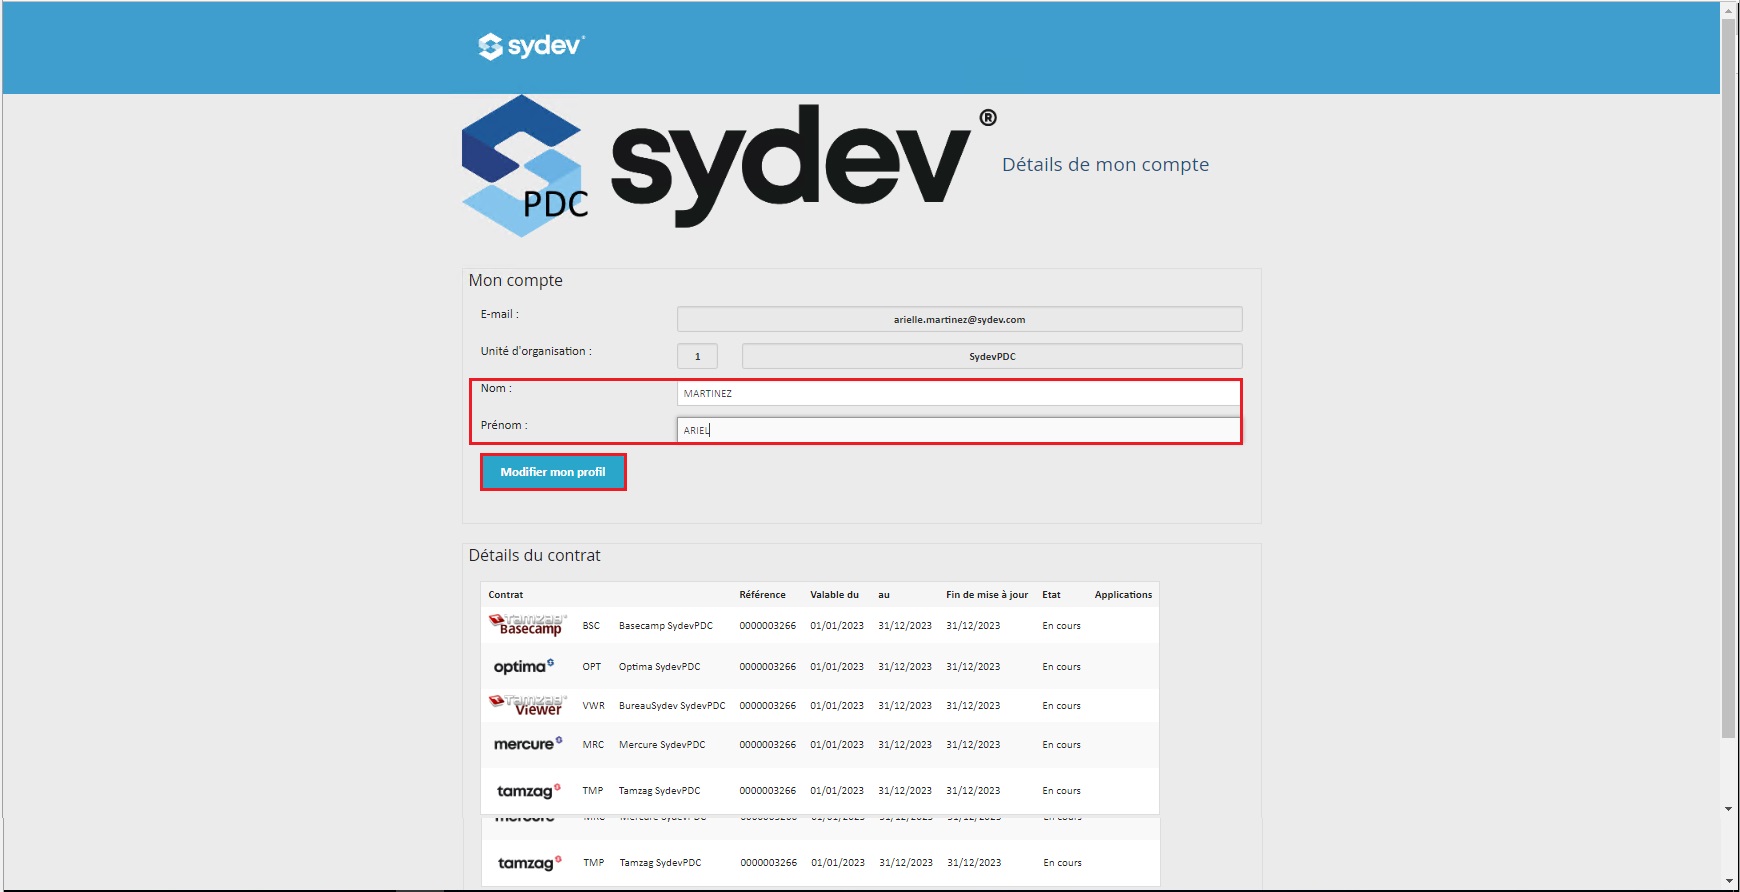
Task: Click the Applications column header
Action: click(x=1123, y=595)
